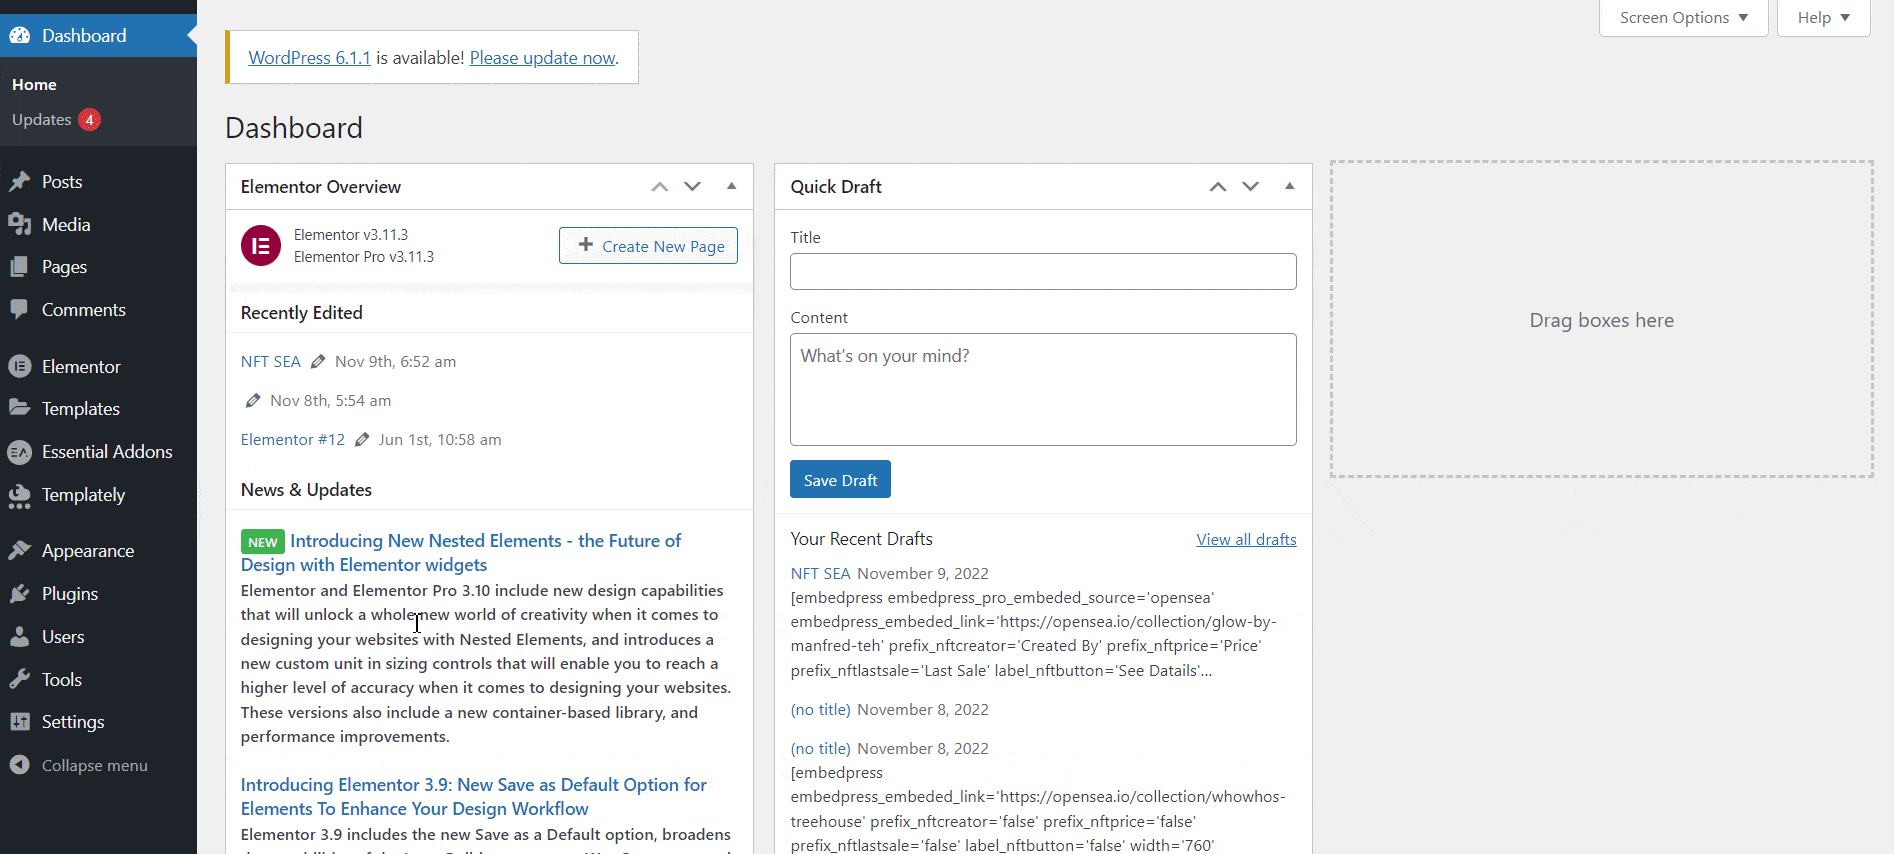Click the Posts pushpin icon

point(20,182)
